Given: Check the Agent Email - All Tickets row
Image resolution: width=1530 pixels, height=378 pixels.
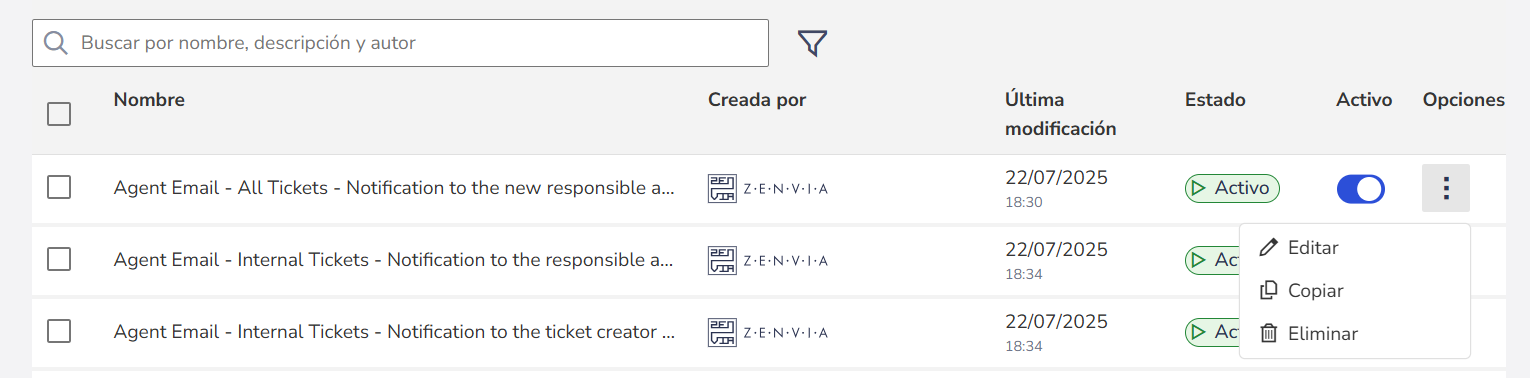Looking at the screenshot, I should (x=59, y=187).
